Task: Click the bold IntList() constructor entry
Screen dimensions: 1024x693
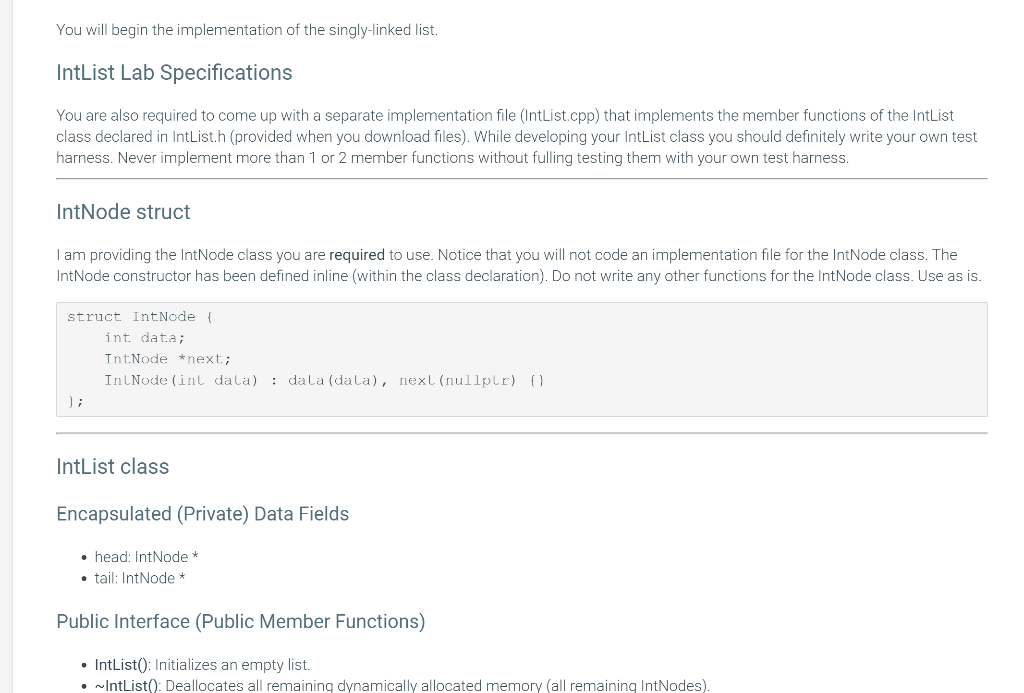Action: [122, 665]
